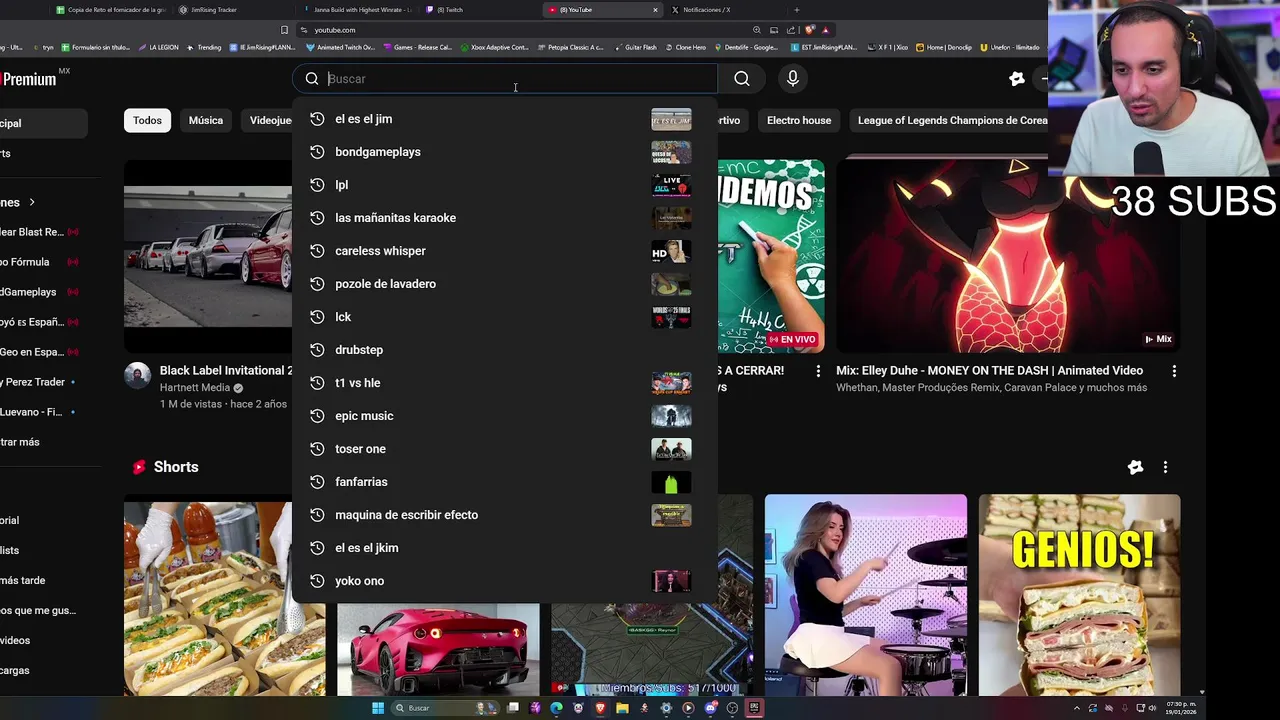Select suggestion 'pozole de lavadero'
The image size is (1280, 720).
pyautogui.click(x=504, y=284)
